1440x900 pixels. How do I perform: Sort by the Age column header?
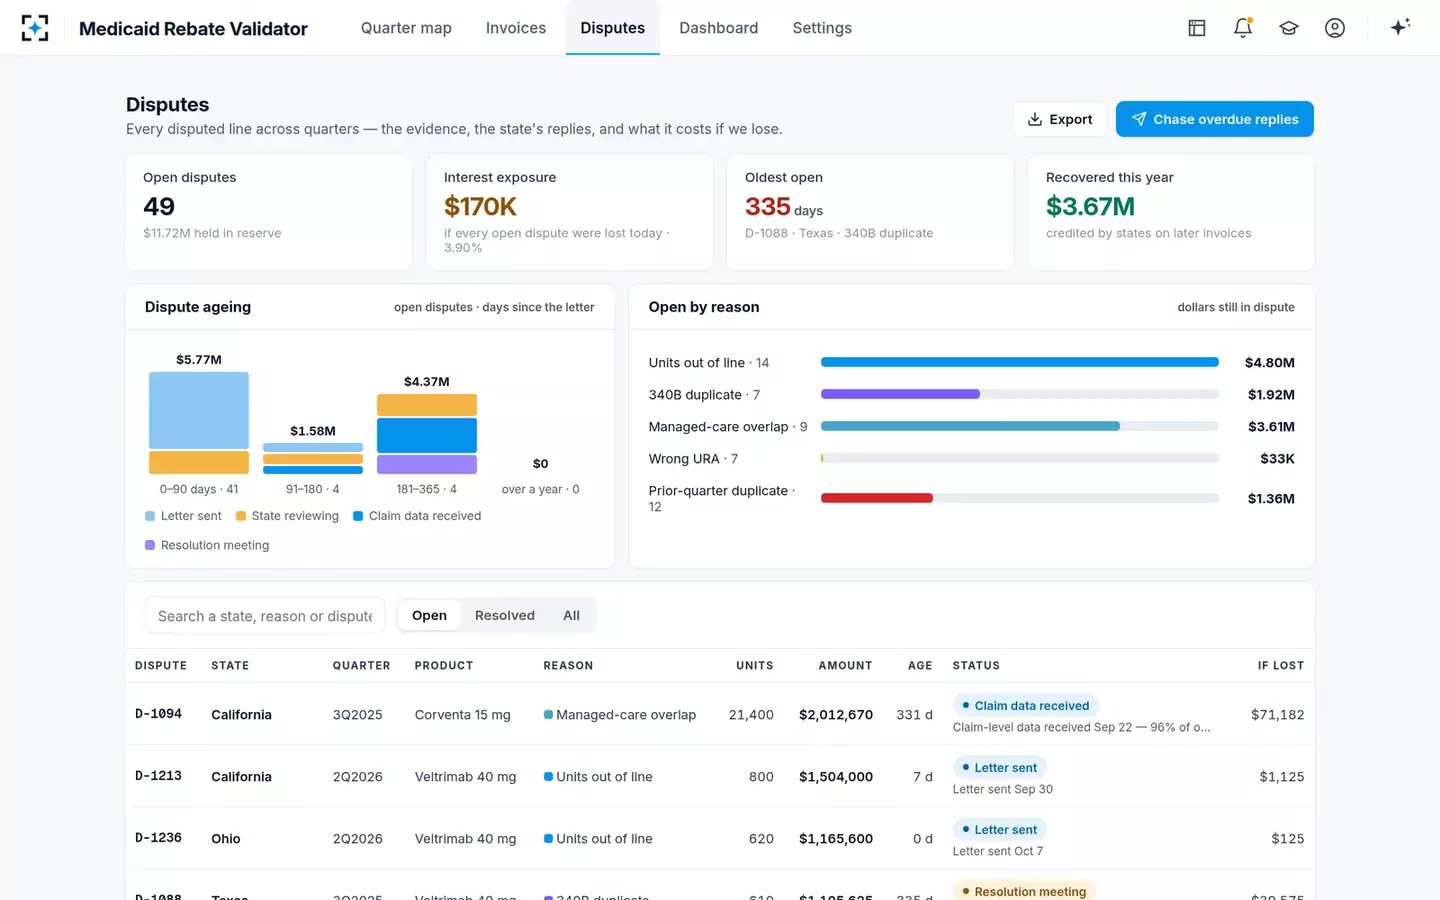[x=920, y=666]
